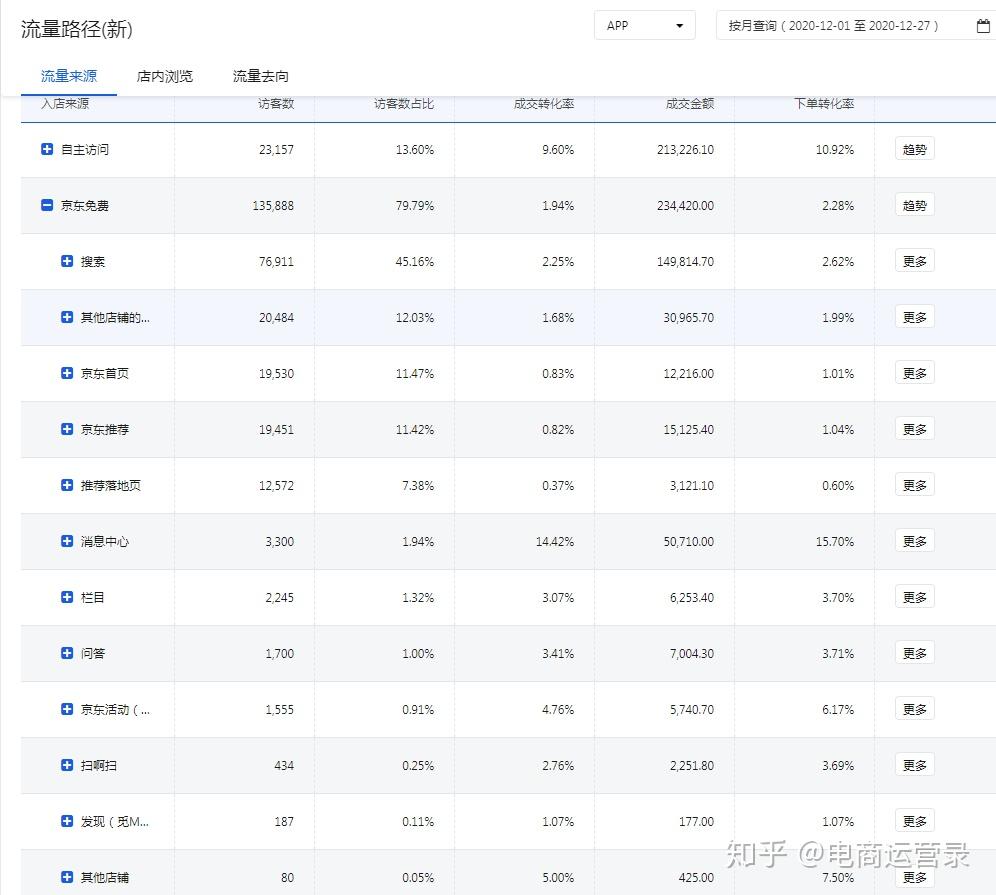
Task: Click 更多 button in 栏目 row
Action: (x=915, y=597)
